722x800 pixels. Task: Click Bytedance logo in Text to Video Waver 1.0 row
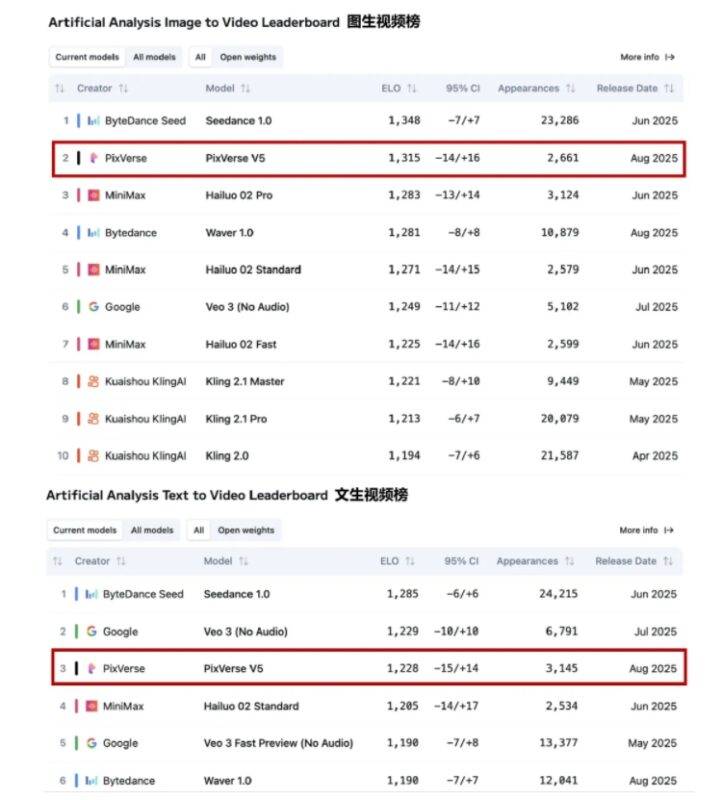click(91, 781)
